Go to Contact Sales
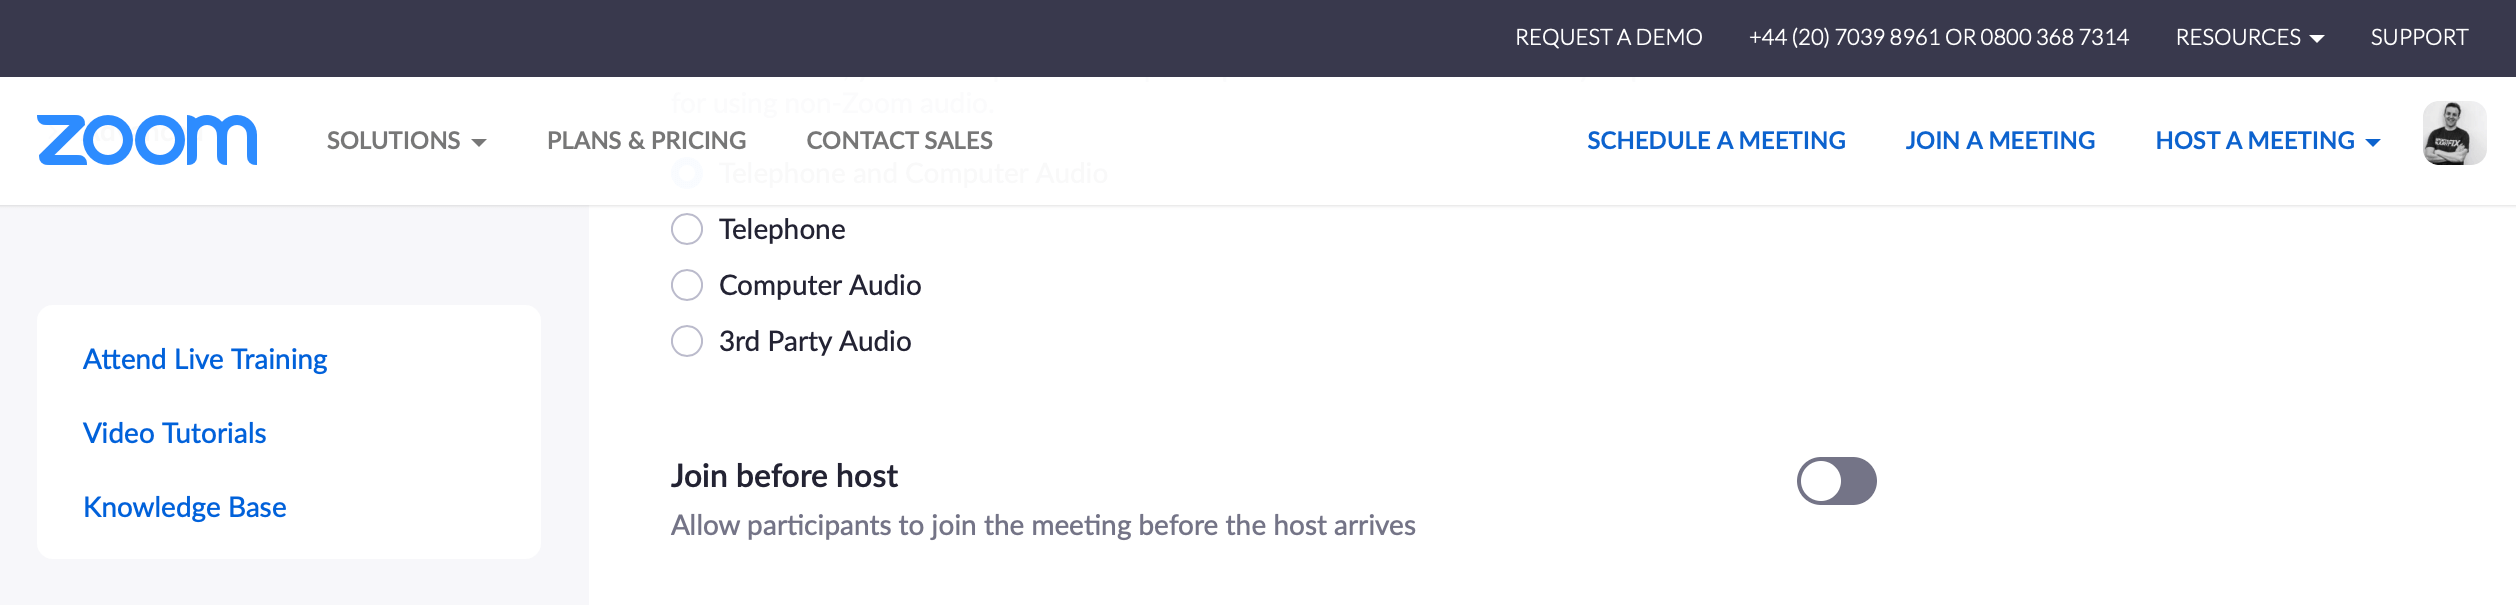 [x=899, y=141]
